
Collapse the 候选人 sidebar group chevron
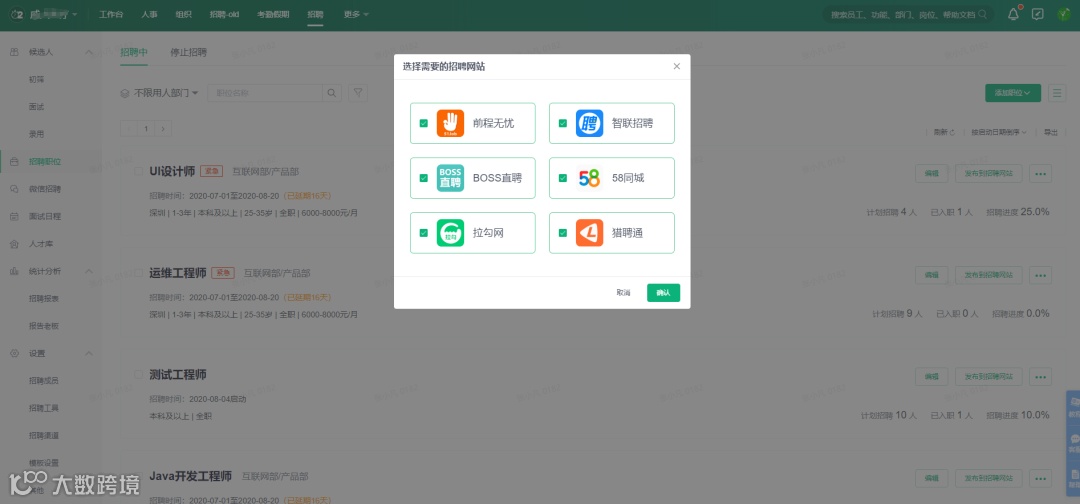pyautogui.click(x=88, y=52)
